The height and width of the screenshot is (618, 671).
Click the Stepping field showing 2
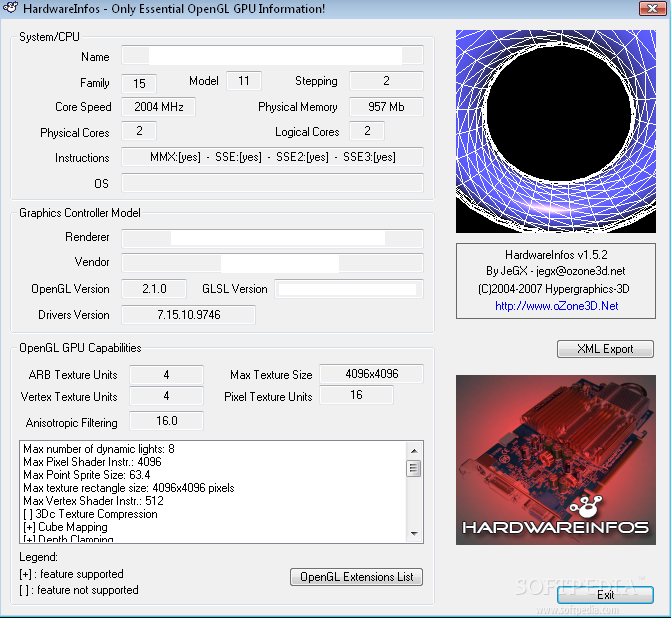click(386, 81)
